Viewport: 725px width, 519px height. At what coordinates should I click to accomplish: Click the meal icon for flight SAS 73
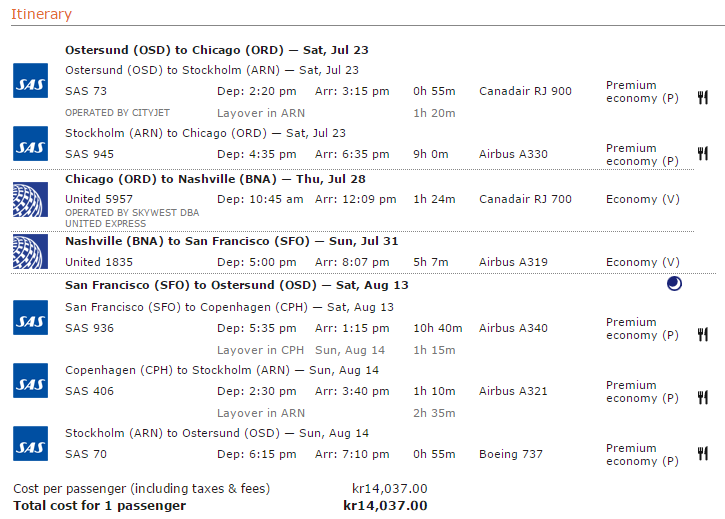coord(703,97)
